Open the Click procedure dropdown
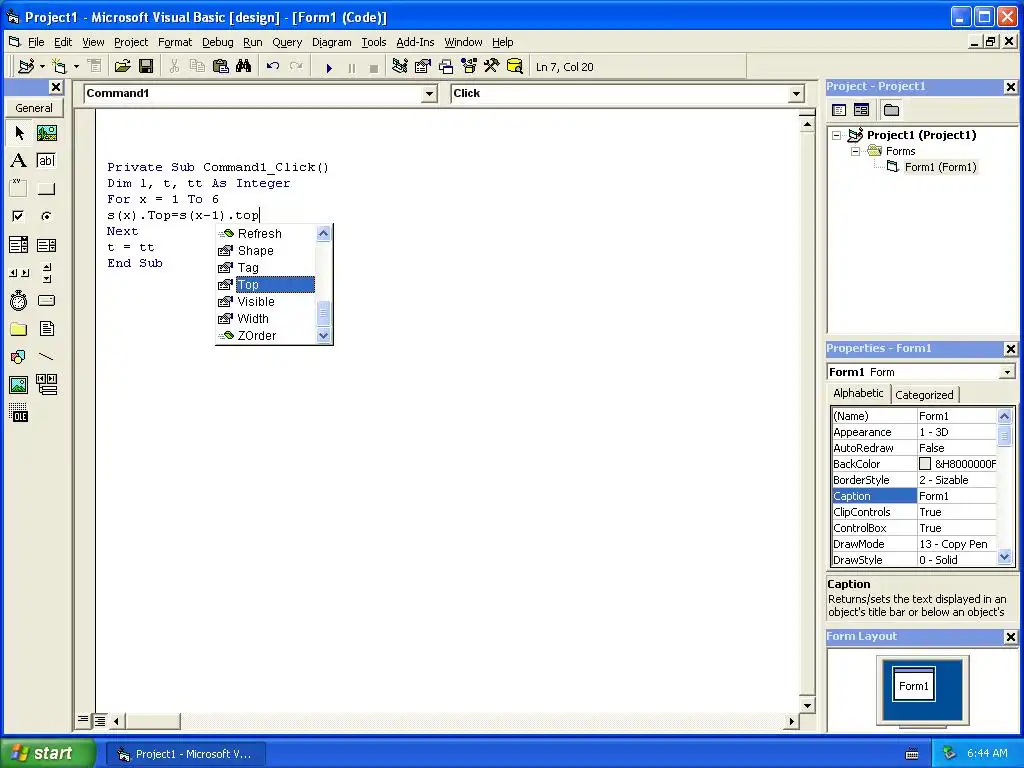The image size is (1024, 768). pos(796,94)
